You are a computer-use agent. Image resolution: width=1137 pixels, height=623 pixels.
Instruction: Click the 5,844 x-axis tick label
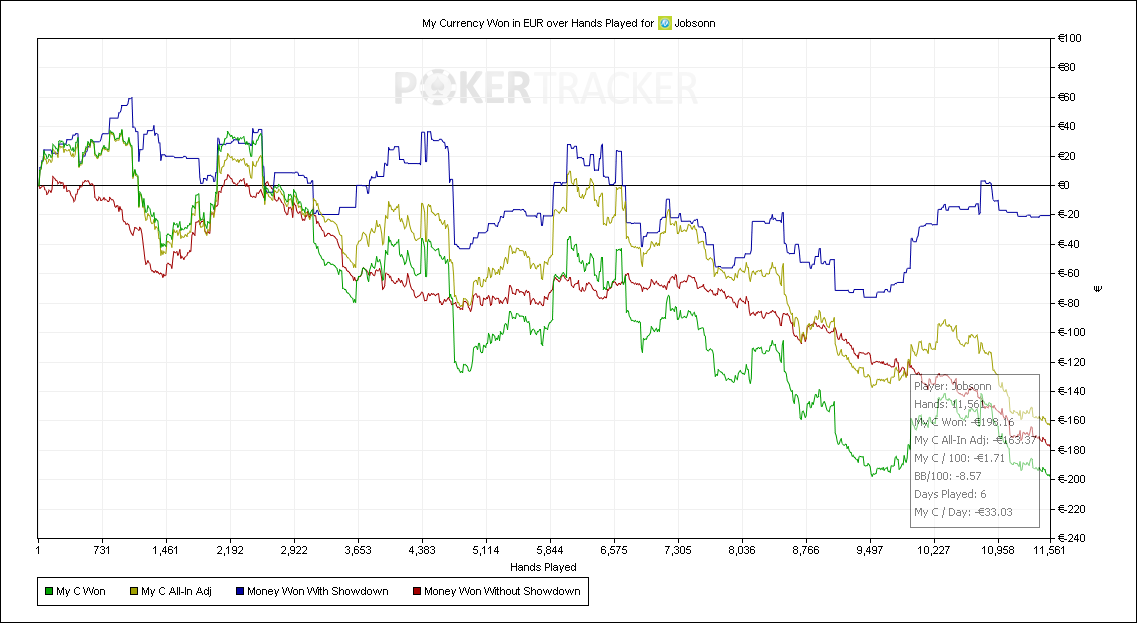pyautogui.click(x=550, y=550)
